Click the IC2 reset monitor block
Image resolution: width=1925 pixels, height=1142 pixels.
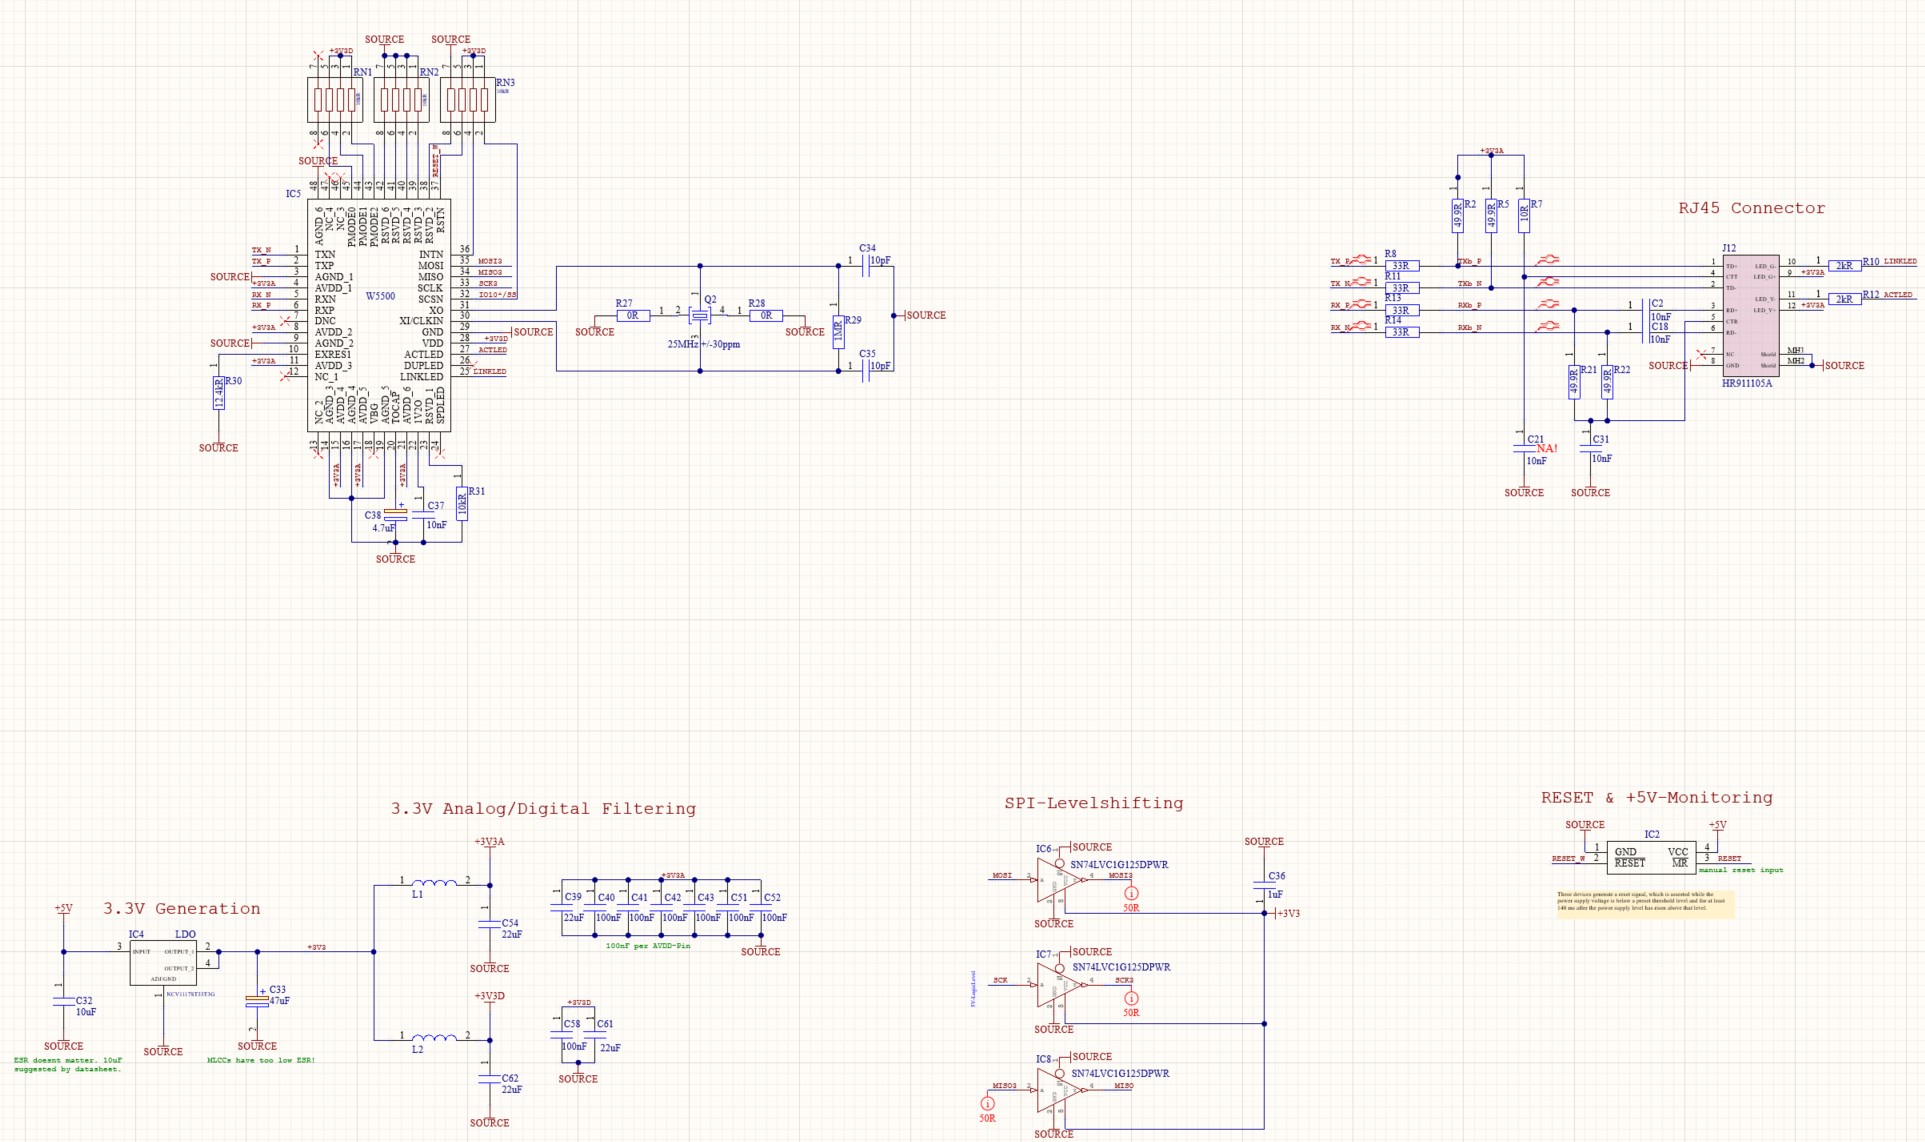click(x=1651, y=857)
